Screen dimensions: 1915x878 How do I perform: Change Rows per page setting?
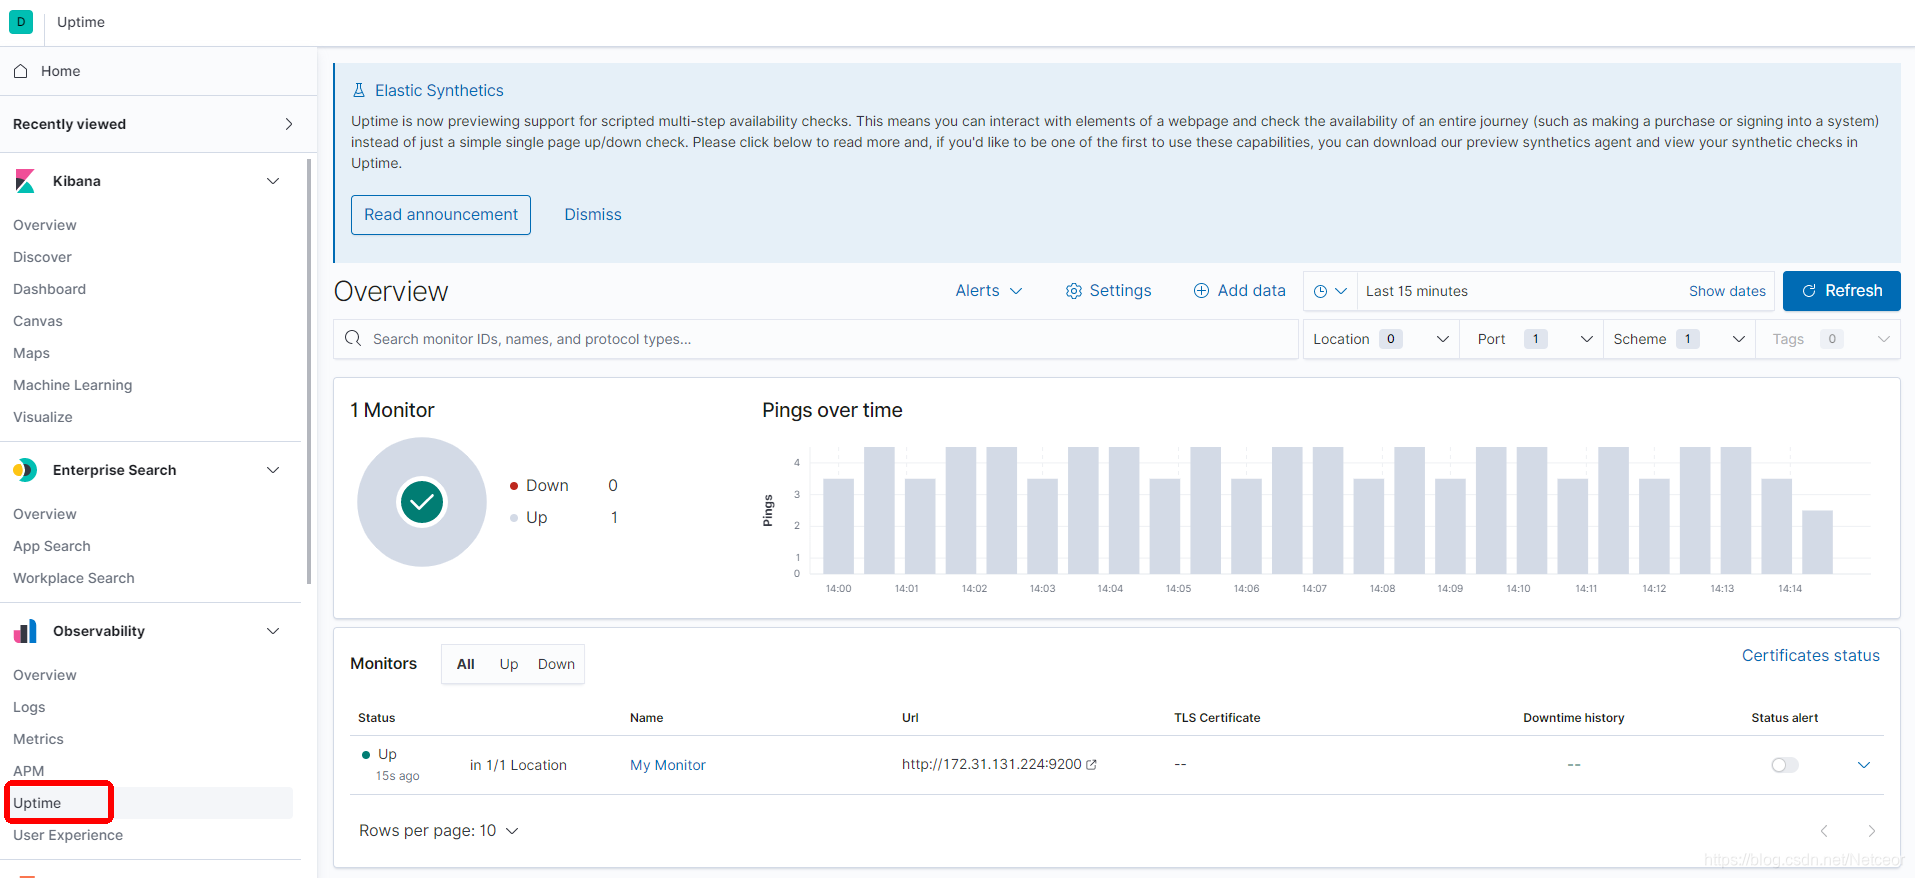point(439,831)
